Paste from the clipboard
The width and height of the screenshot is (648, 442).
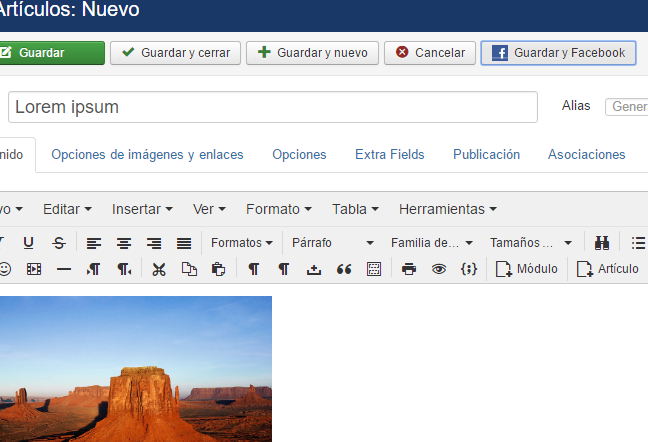219,269
